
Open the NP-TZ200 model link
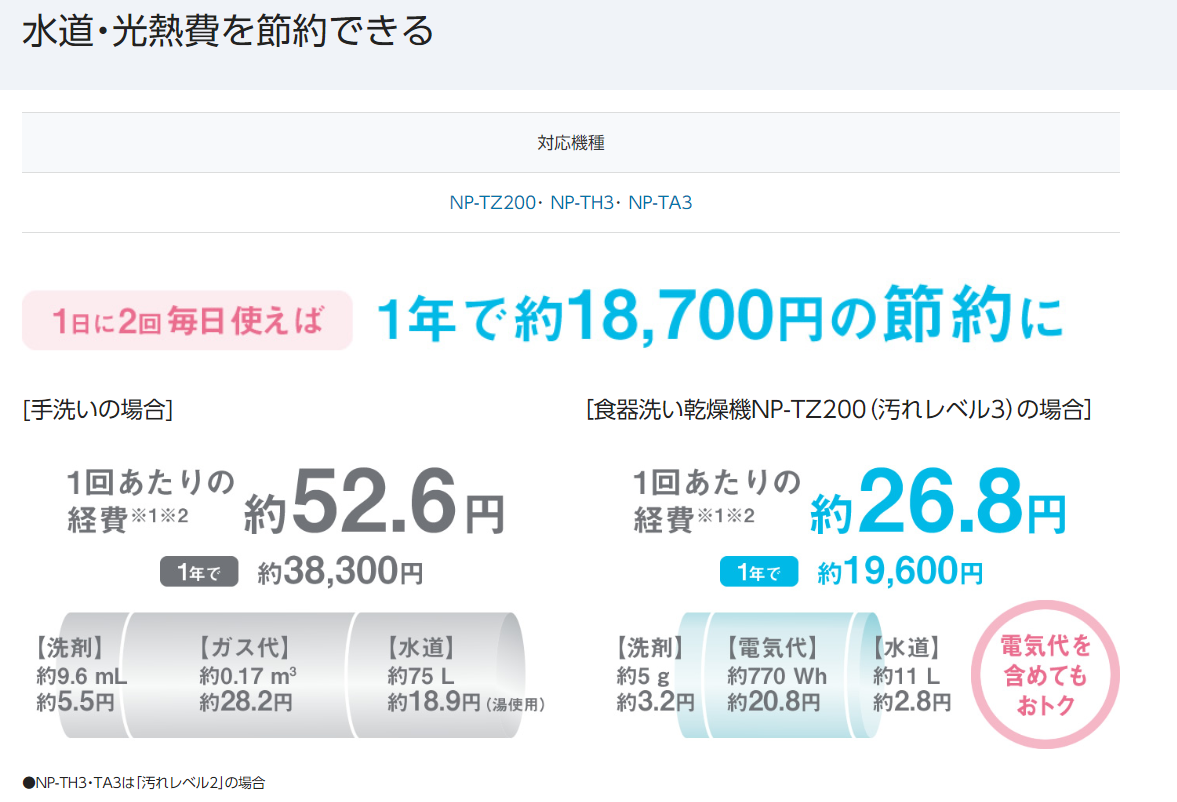[x=492, y=203]
